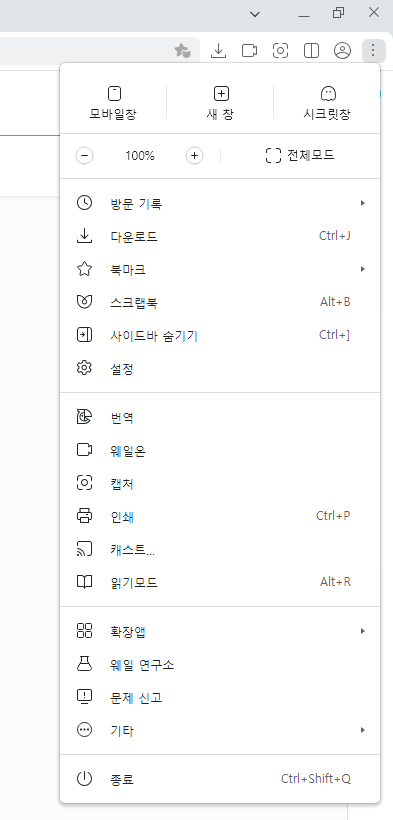
Task: Toggle the split view sidebar icon
Action: (x=311, y=51)
